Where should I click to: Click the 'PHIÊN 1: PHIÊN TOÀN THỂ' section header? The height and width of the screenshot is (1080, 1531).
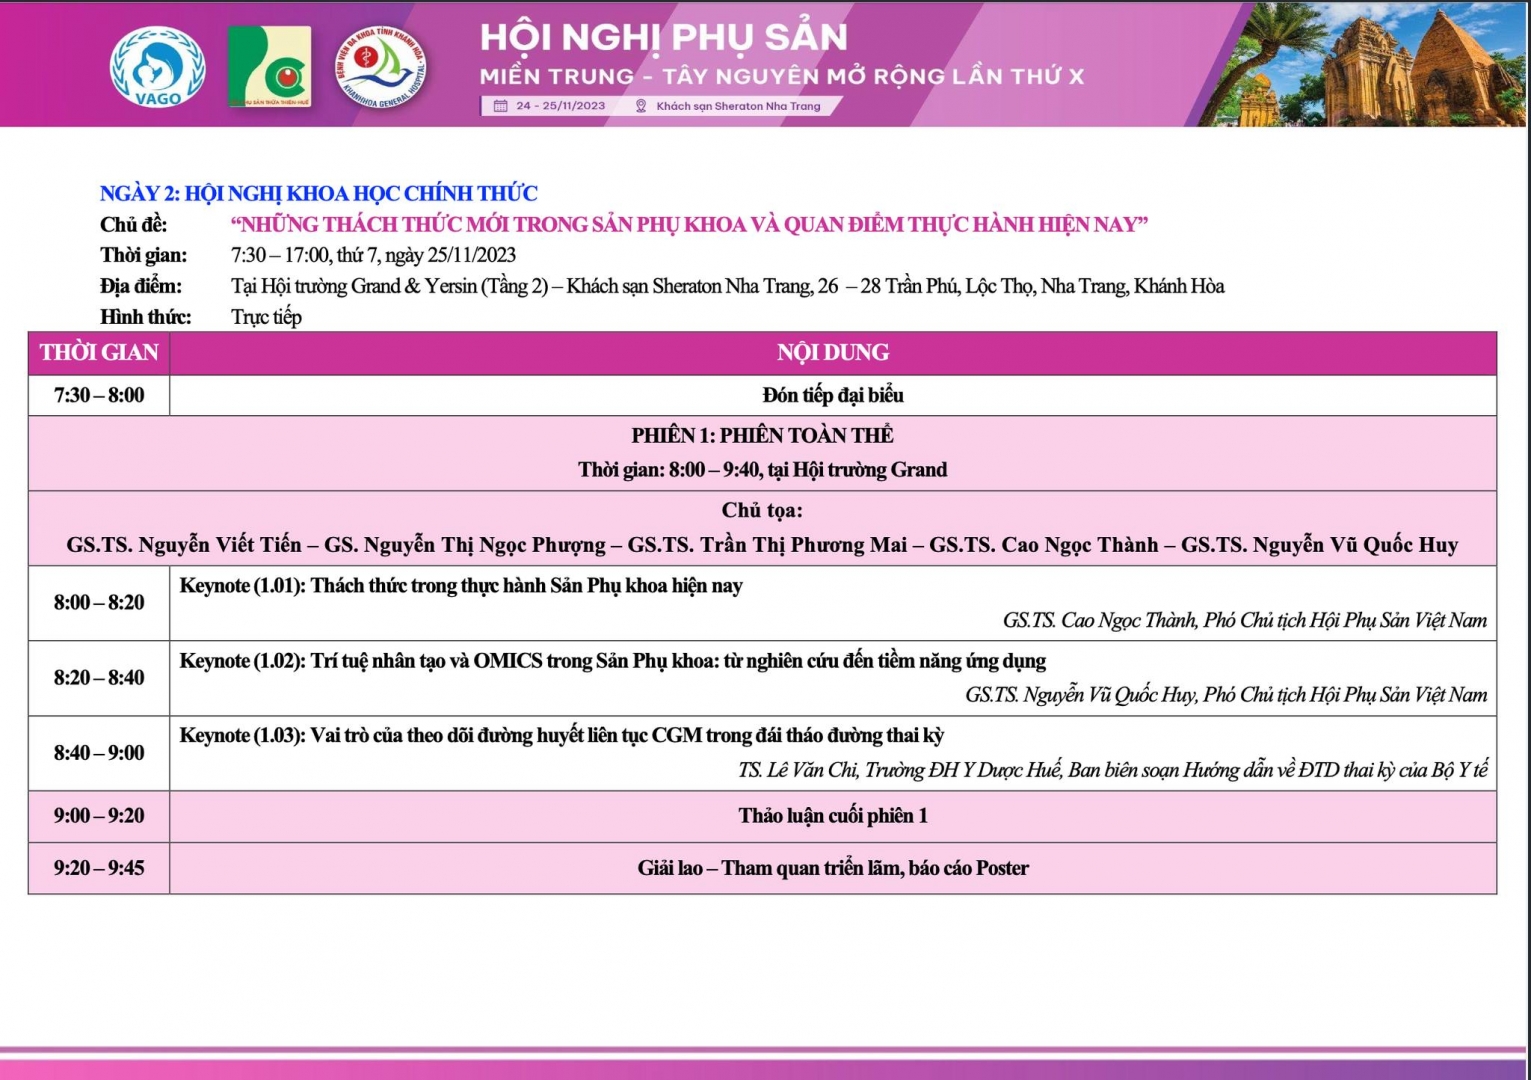[x=762, y=435]
